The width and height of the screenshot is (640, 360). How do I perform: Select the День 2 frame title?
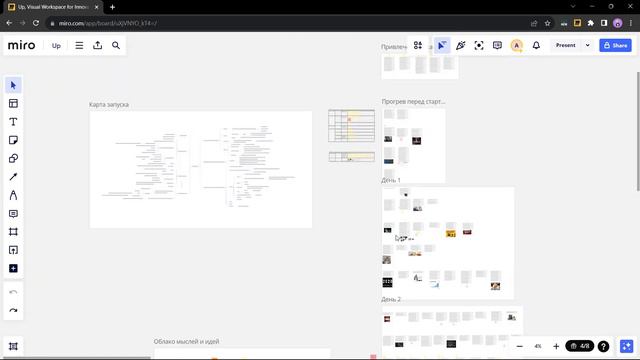391,299
